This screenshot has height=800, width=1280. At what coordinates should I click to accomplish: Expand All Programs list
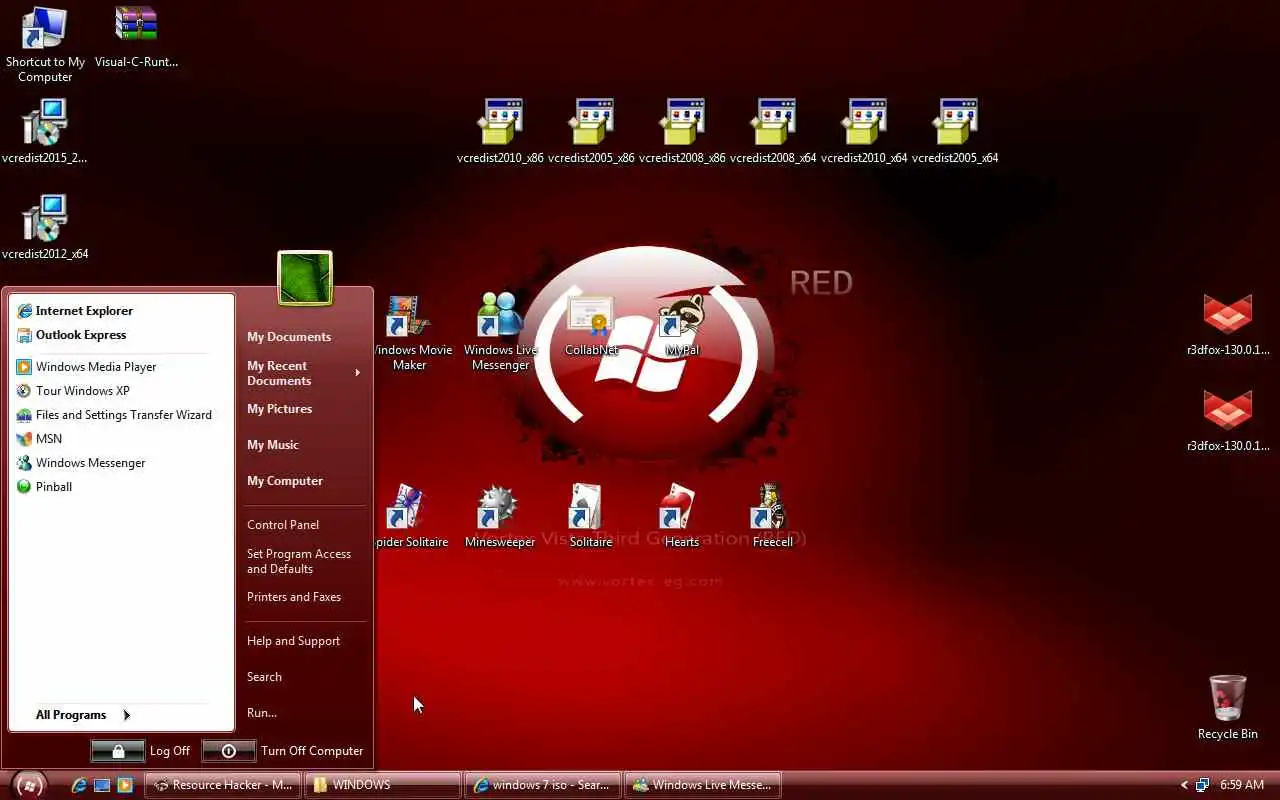(83, 715)
